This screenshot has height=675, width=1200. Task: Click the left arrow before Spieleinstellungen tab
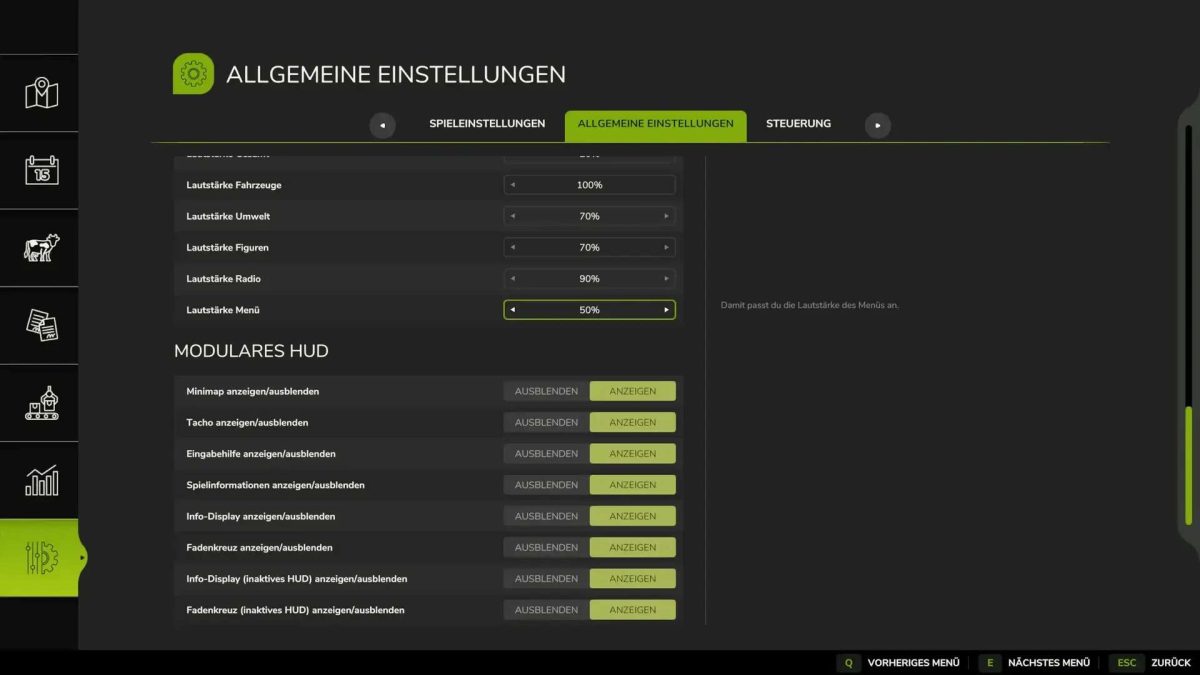382,124
